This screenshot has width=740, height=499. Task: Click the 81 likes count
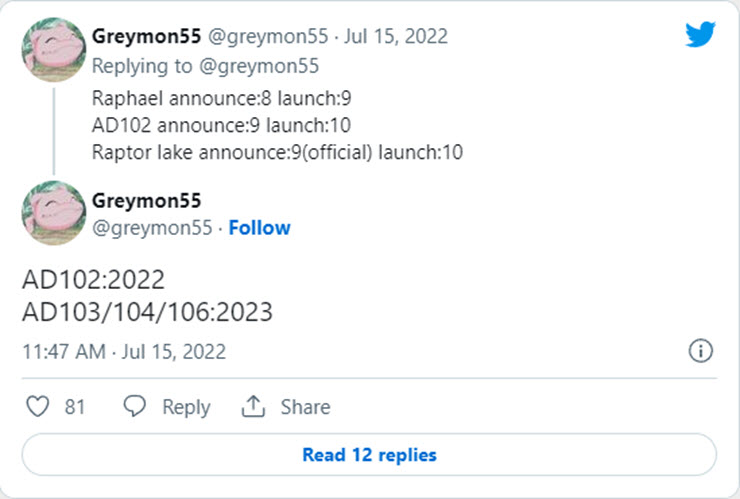pyautogui.click(x=75, y=407)
